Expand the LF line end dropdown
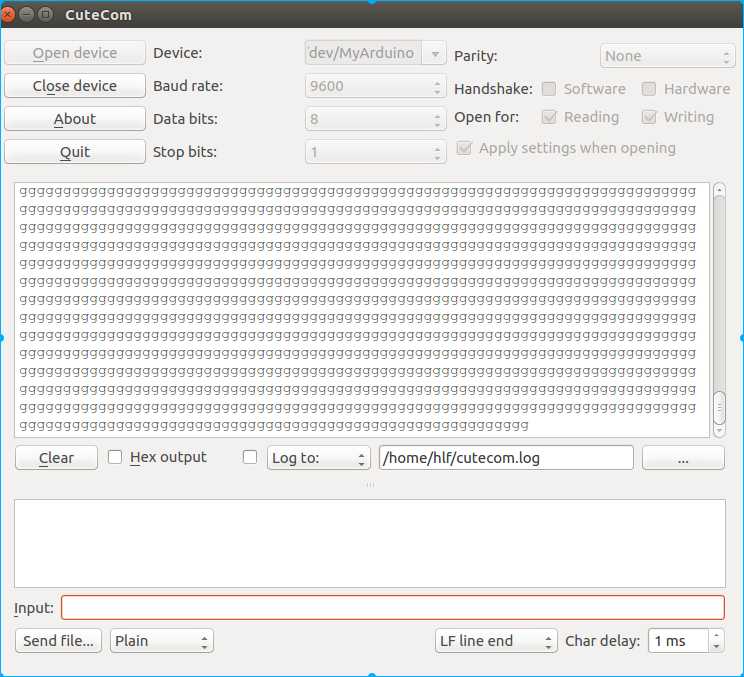 point(495,641)
